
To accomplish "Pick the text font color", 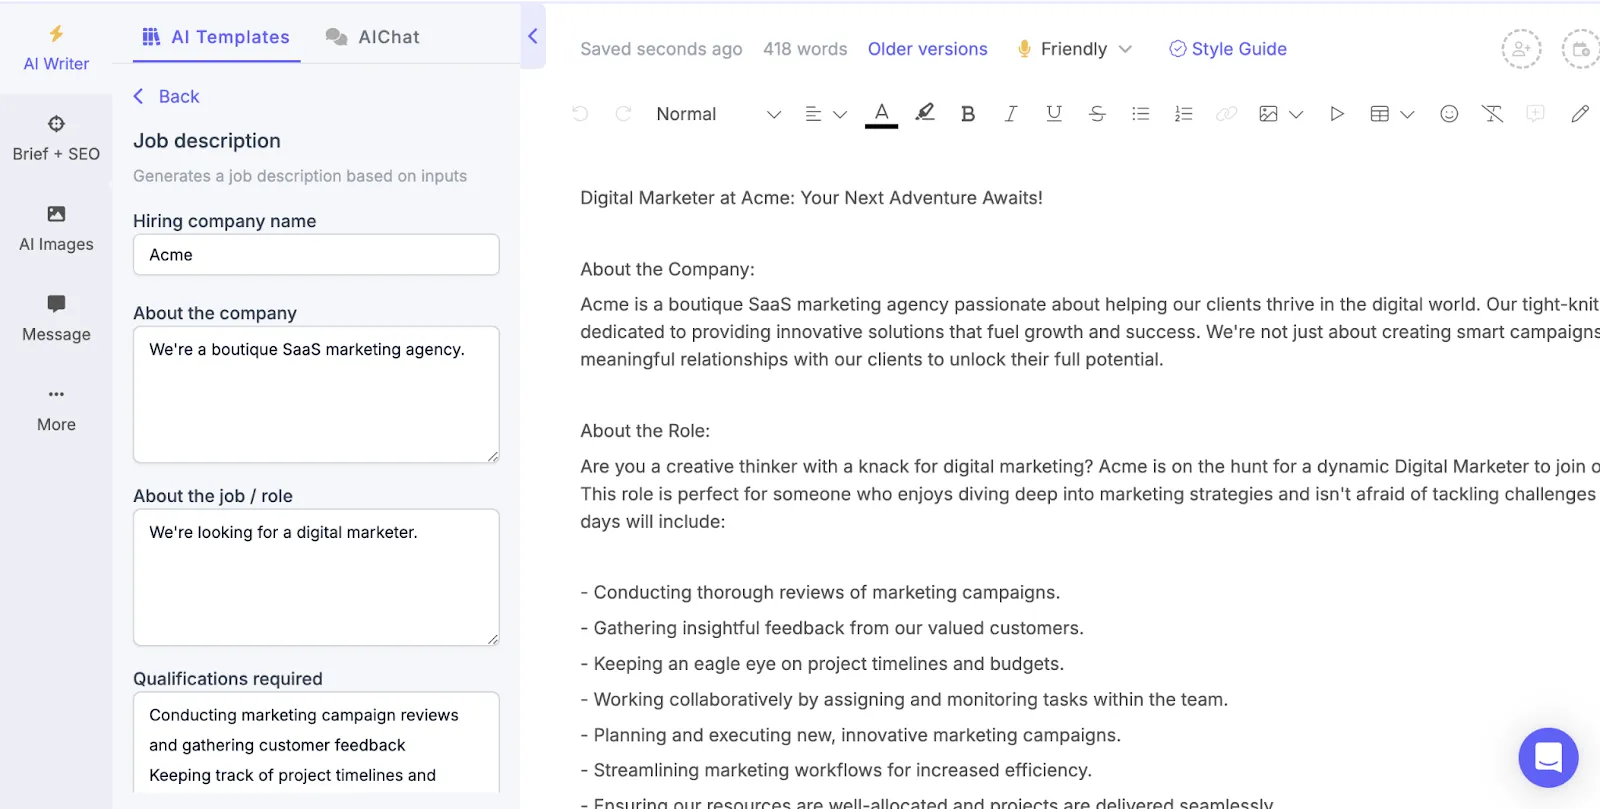I will pos(881,114).
